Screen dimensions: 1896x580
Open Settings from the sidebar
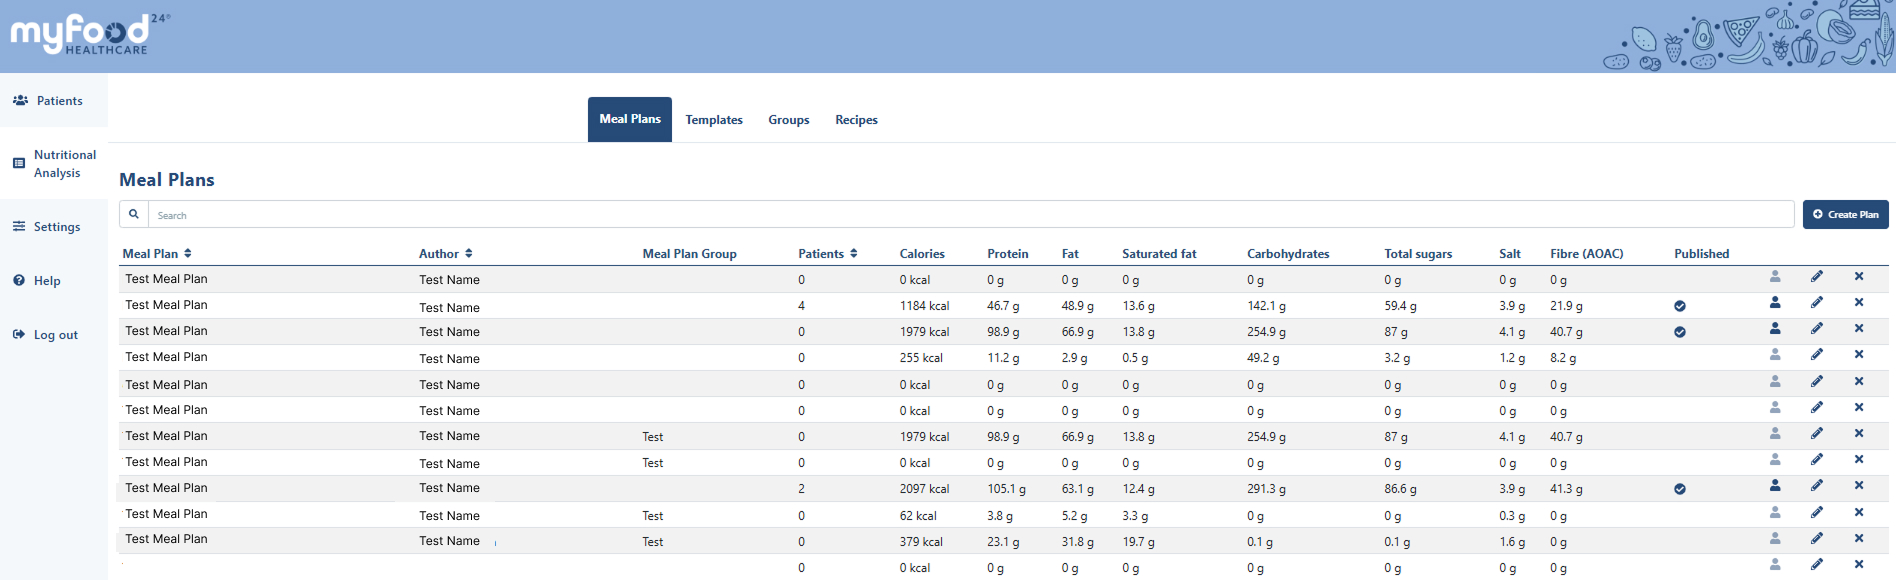(56, 227)
